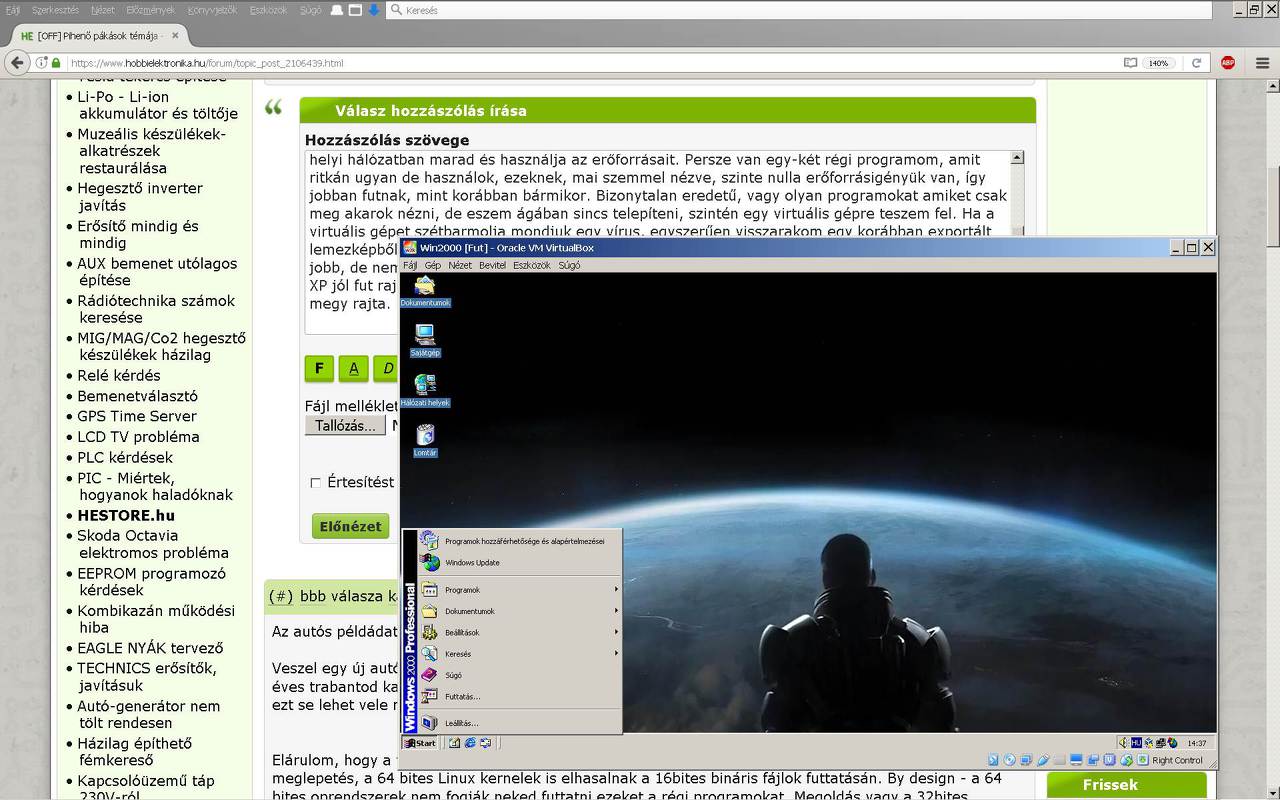This screenshot has height=800, width=1280.
Task: Open VirtualBox Nézet menu
Action: click(x=460, y=265)
